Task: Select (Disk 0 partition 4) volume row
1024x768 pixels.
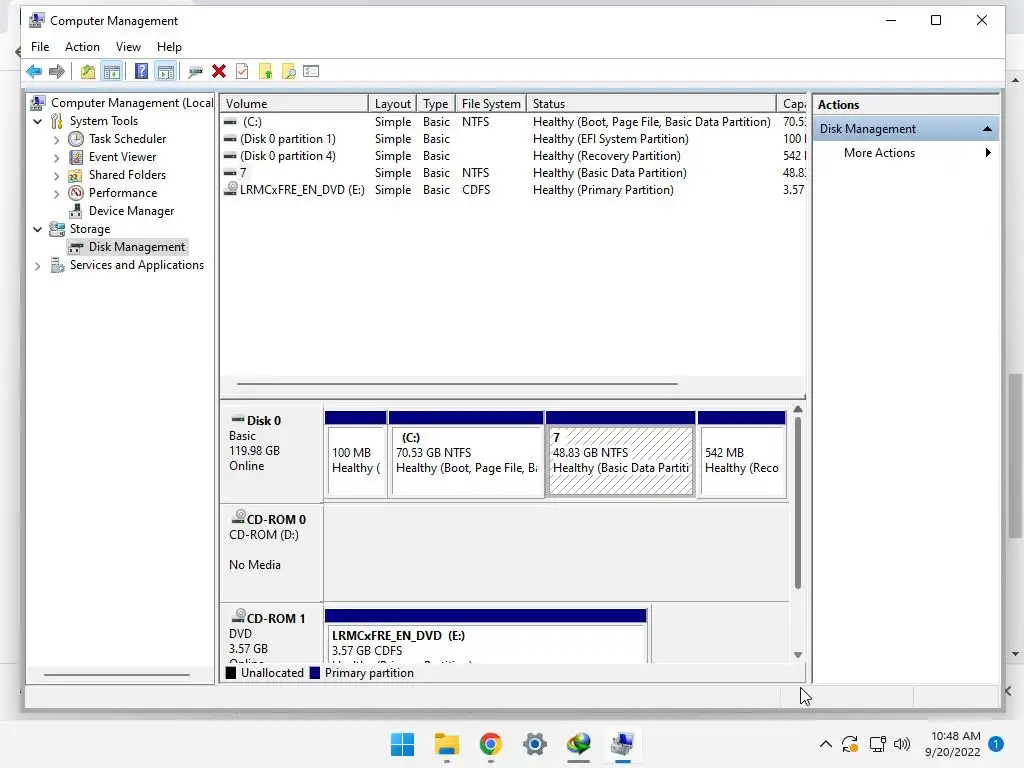Action: click(513, 156)
